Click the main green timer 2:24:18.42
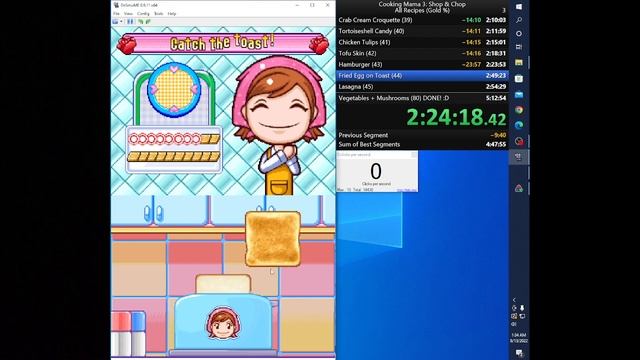The height and width of the screenshot is (360, 640). pos(456,118)
